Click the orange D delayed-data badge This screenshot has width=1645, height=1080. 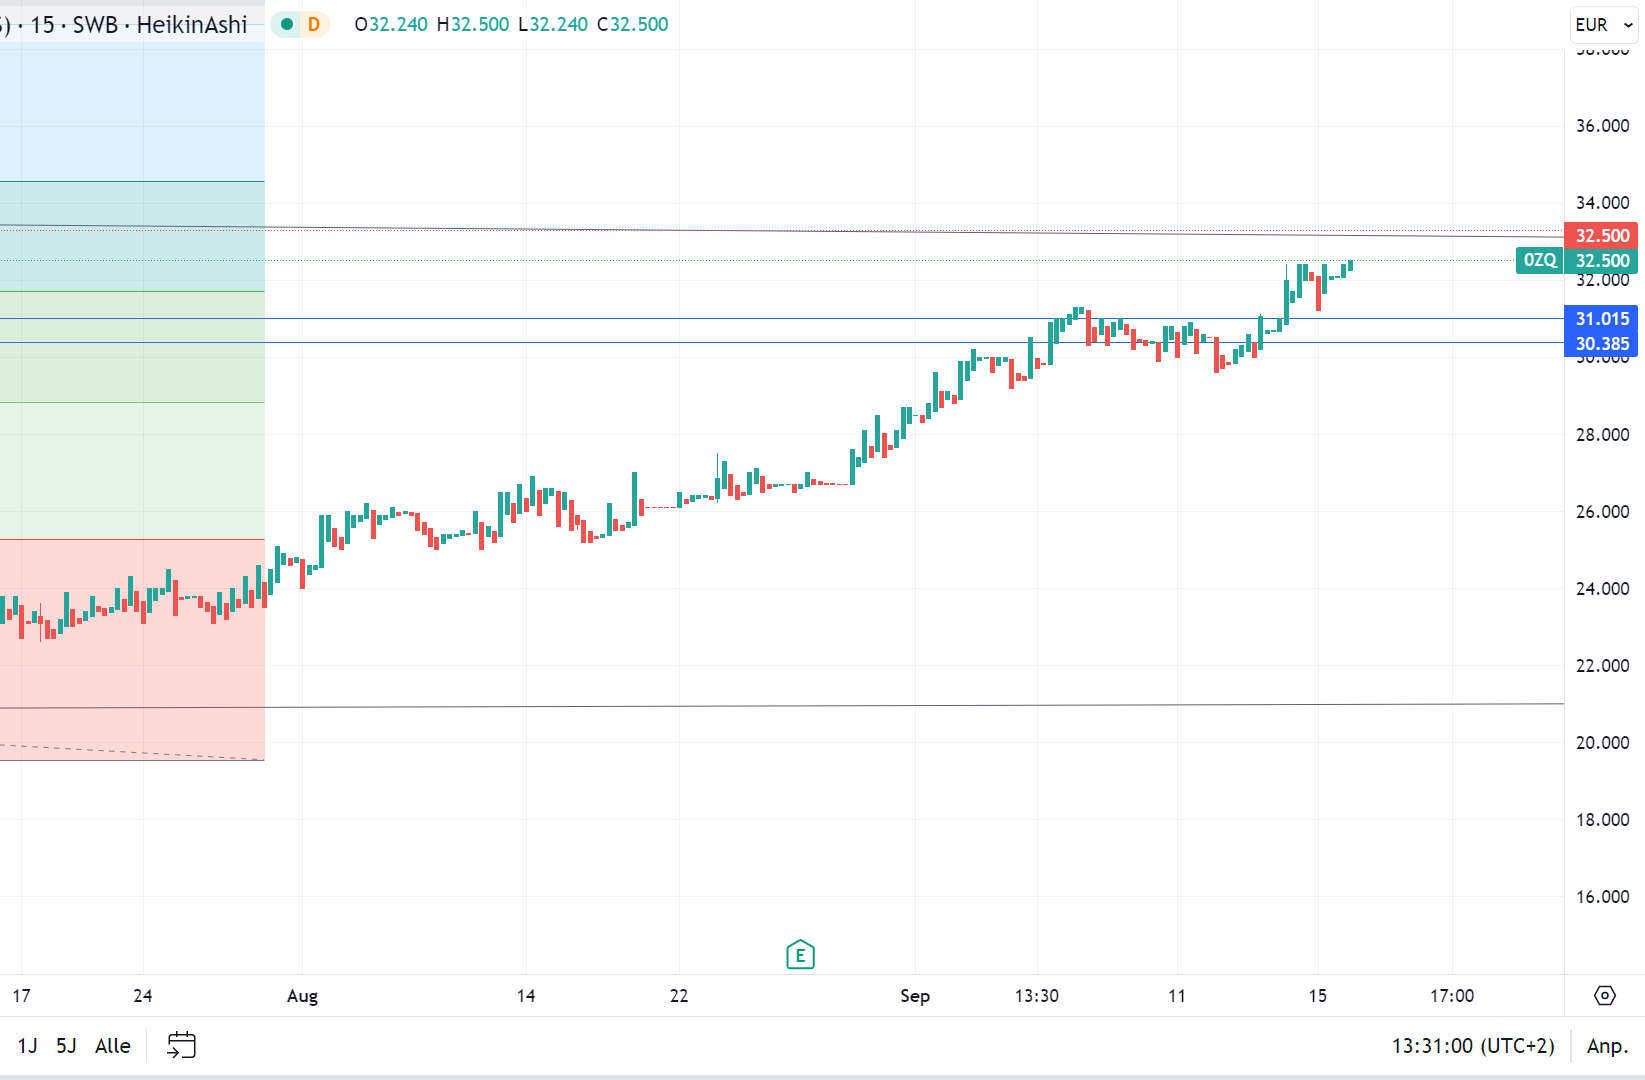[314, 24]
